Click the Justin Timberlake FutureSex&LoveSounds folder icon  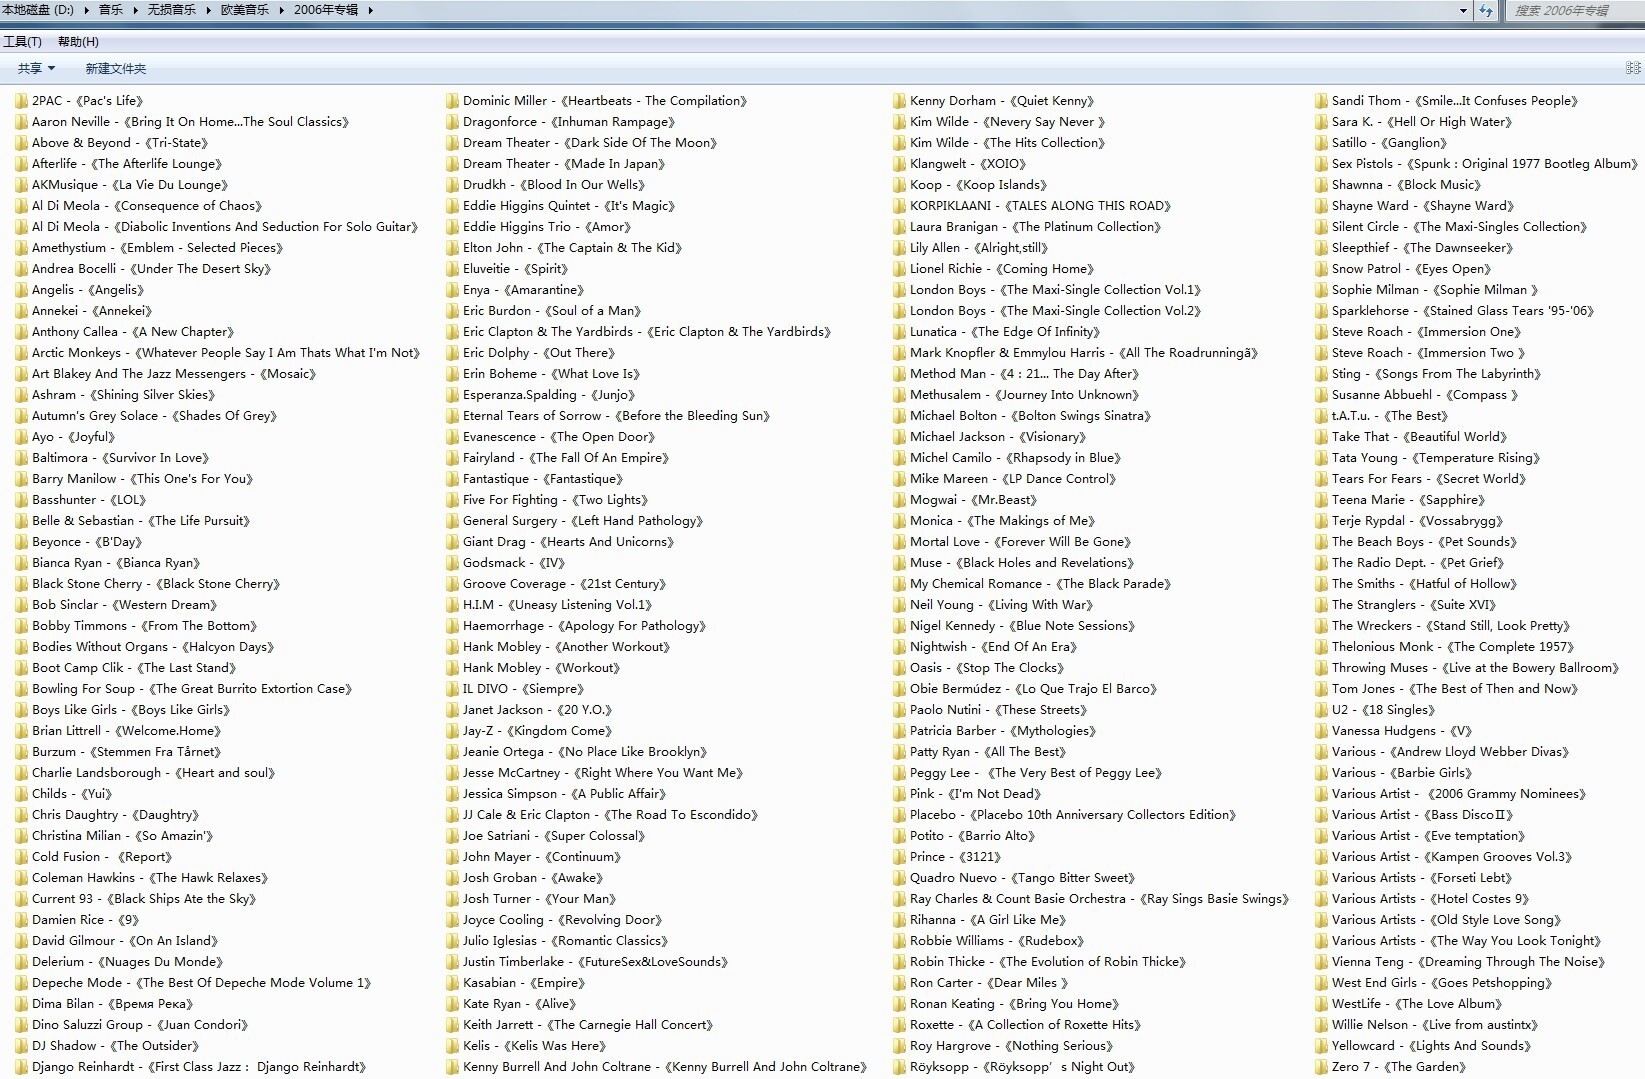pos(452,962)
